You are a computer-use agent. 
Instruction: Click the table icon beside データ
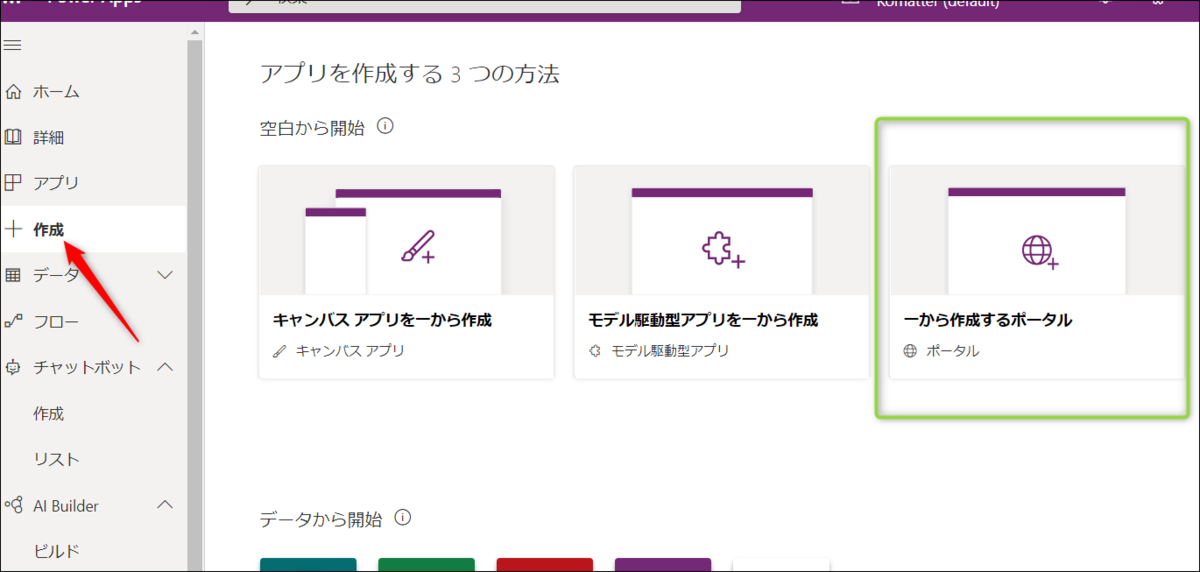pyautogui.click(x=13, y=275)
